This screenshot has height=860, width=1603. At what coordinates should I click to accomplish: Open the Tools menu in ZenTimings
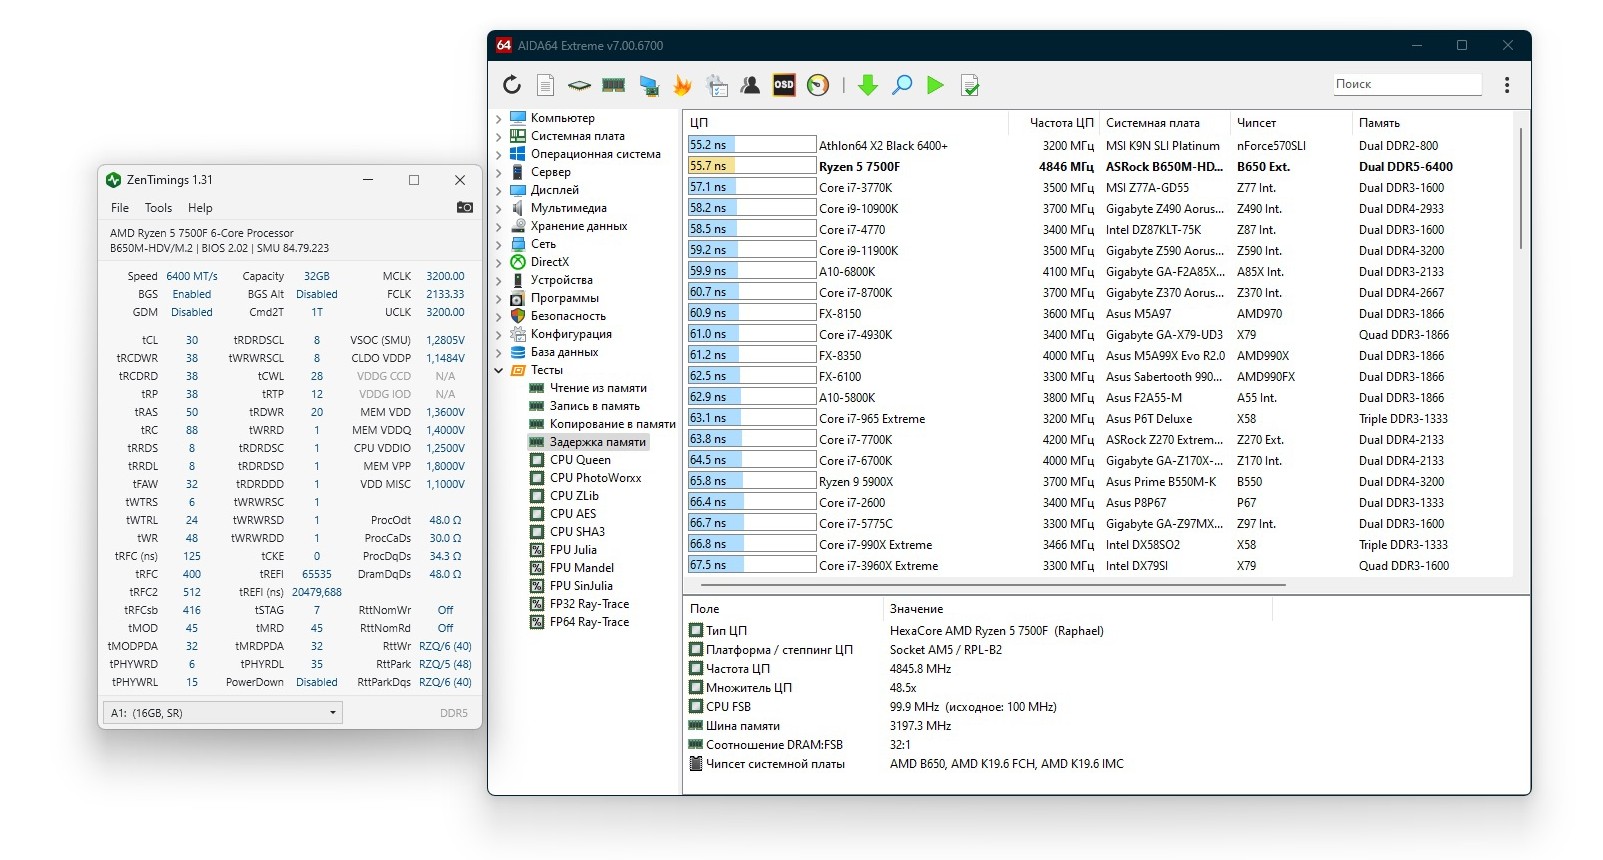pos(158,208)
